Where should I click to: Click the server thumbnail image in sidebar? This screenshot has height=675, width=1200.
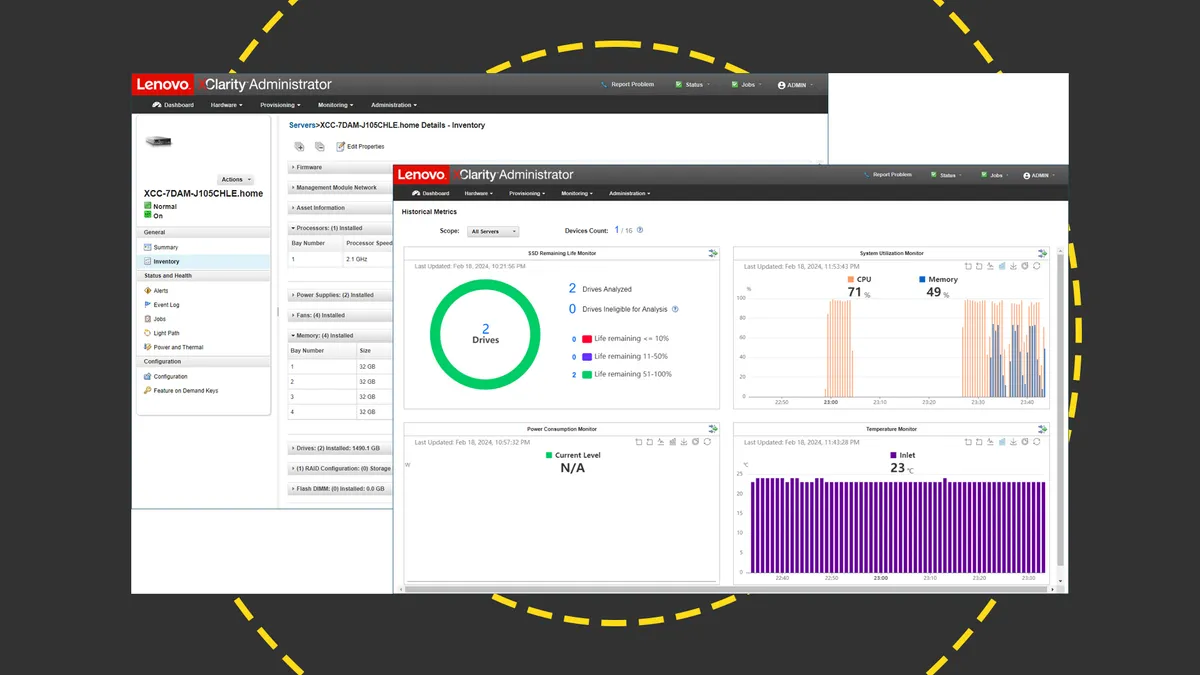coord(160,141)
